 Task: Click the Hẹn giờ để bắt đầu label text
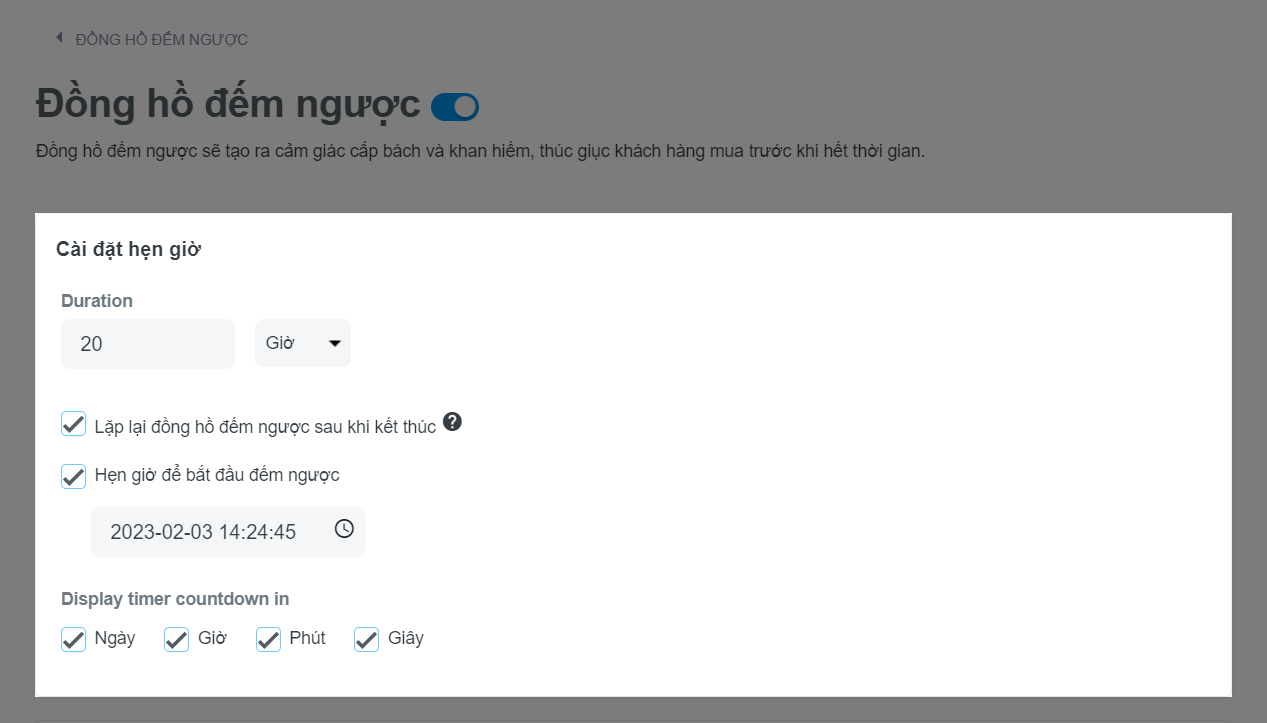click(217, 475)
